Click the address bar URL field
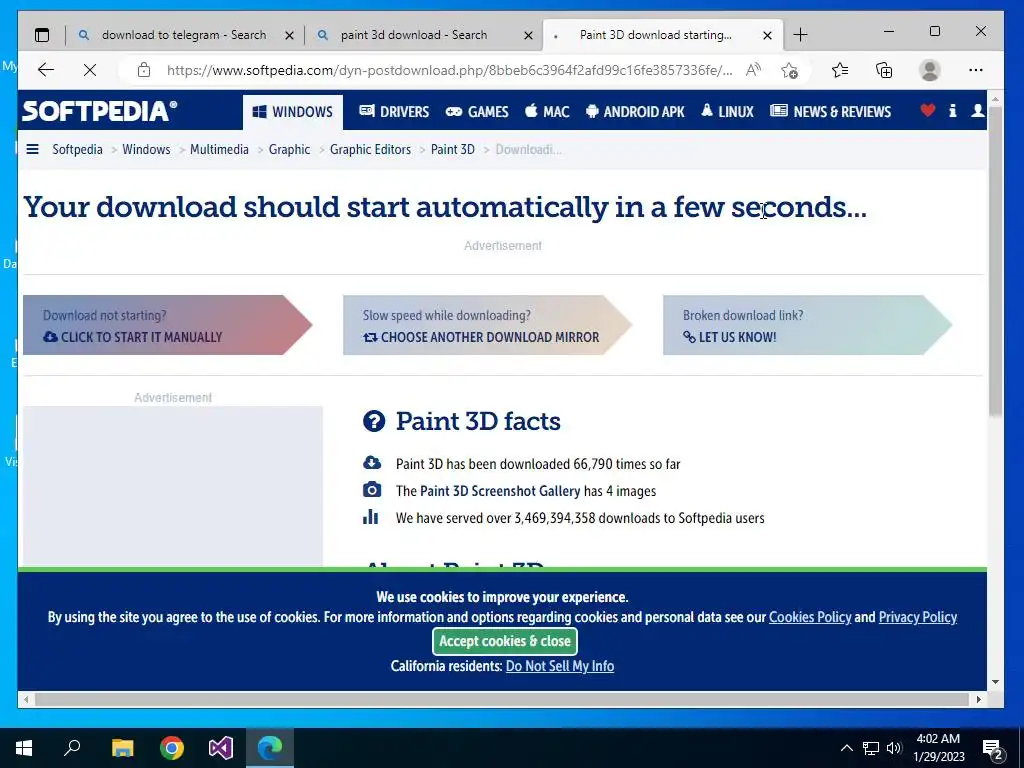Viewport: 1024px width, 768px height. point(449,70)
